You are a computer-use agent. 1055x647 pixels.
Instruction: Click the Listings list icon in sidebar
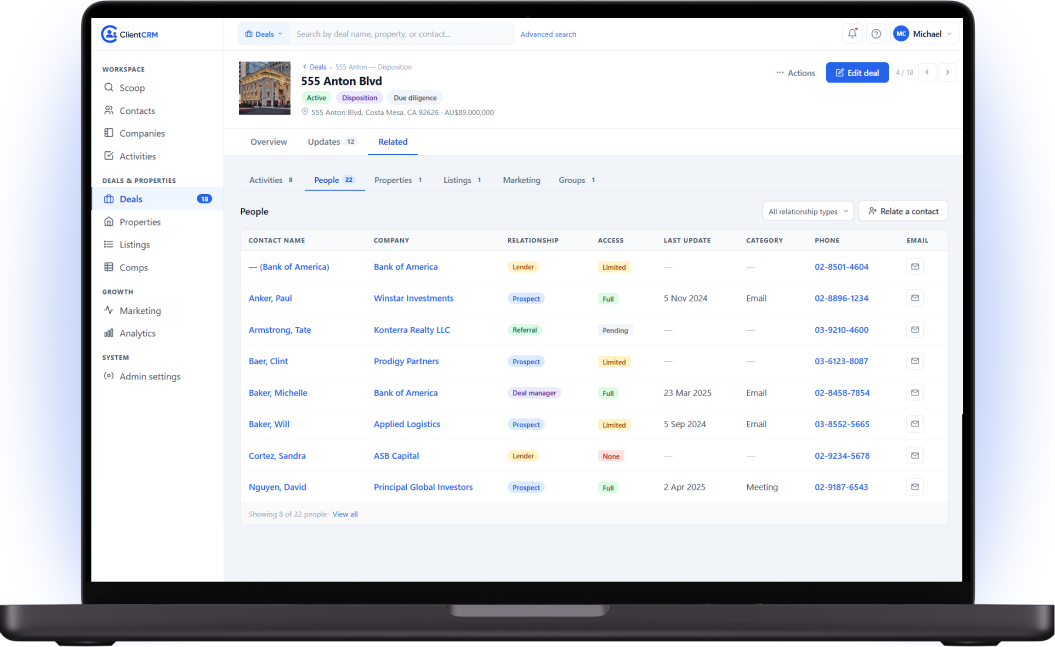click(x=108, y=245)
